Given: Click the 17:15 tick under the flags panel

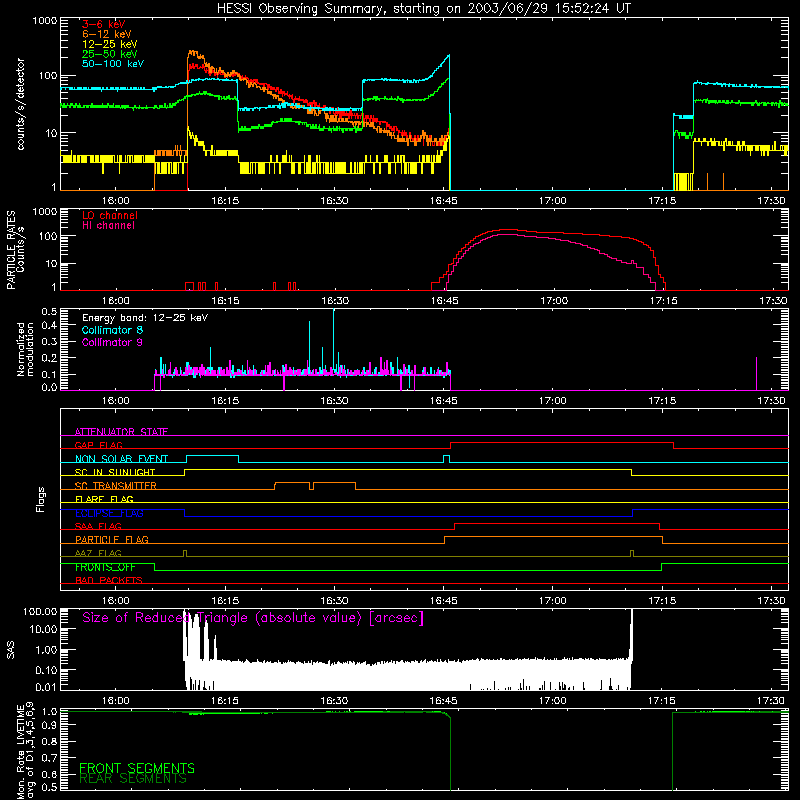Looking at the screenshot, I should (x=662, y=601).
